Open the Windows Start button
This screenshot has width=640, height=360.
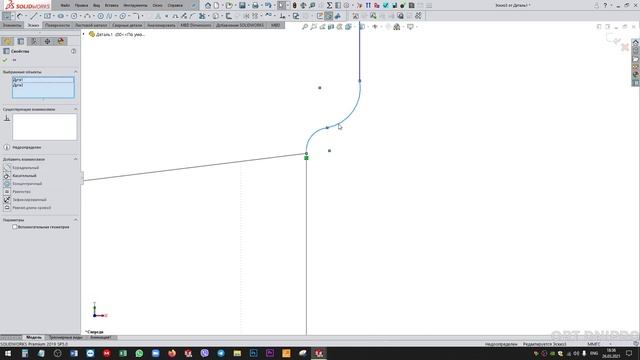[8, 353]
